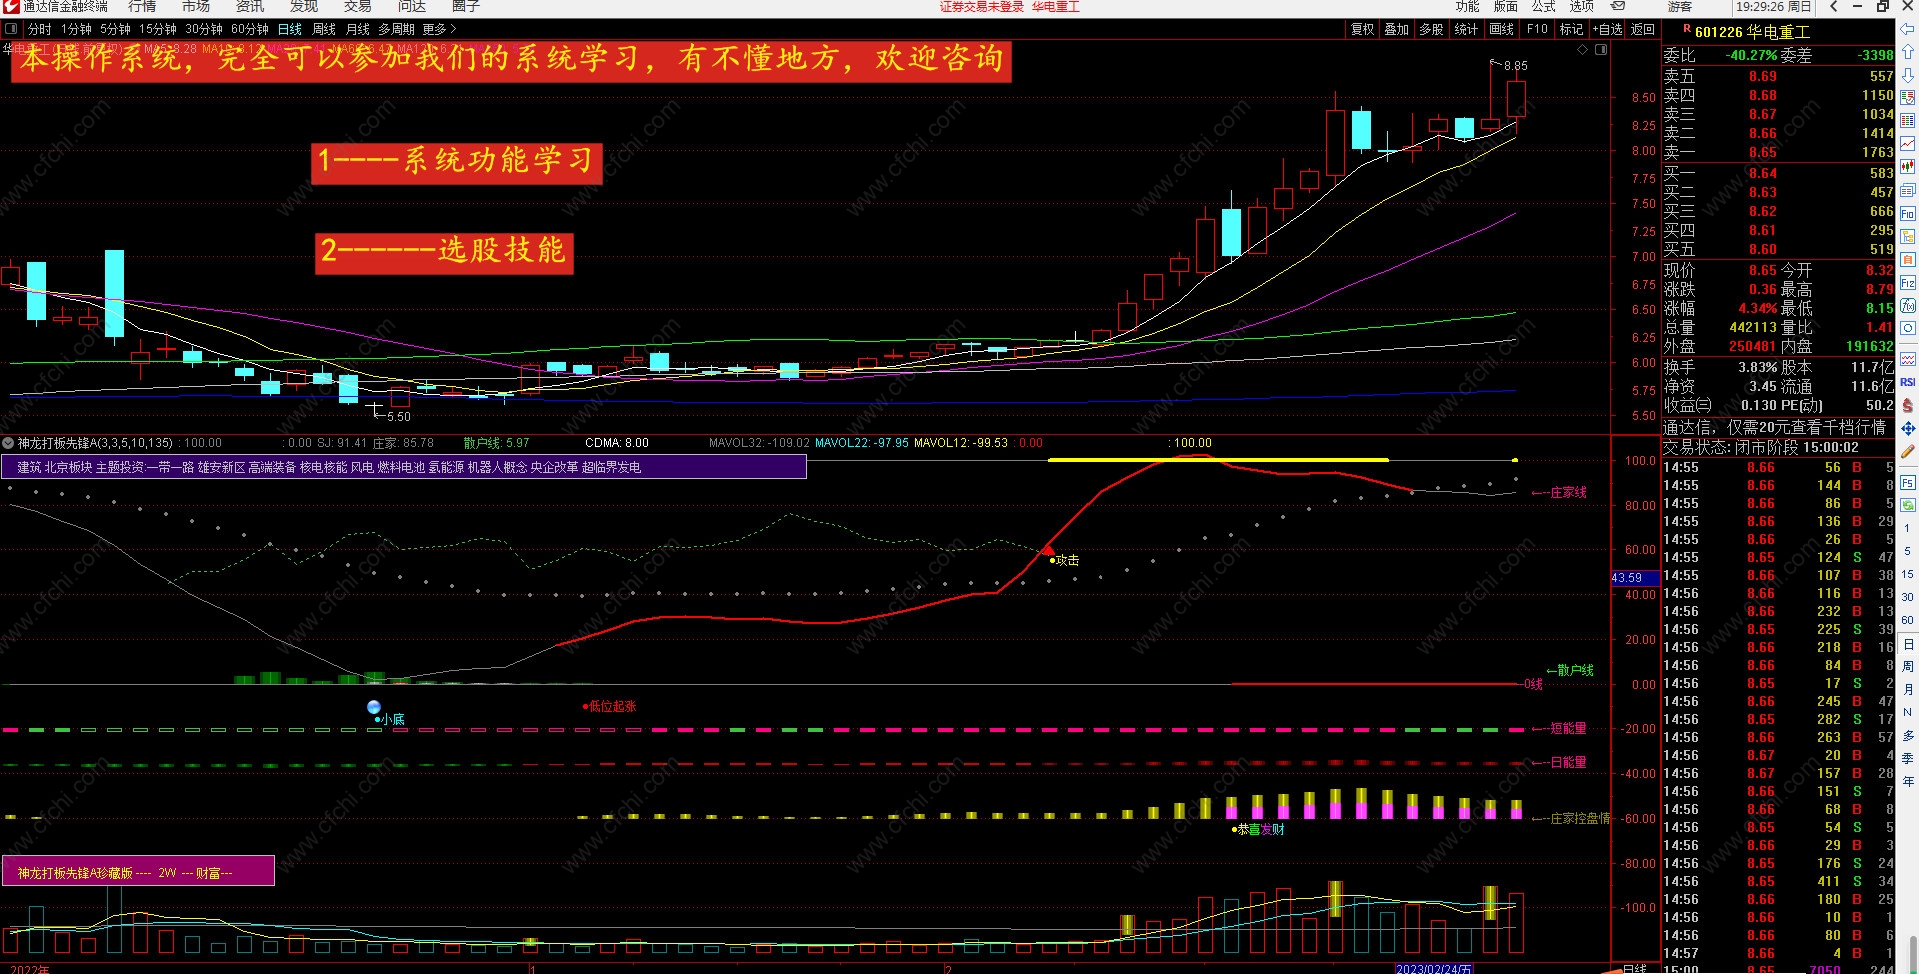The width and height of the screenshot is (1919, 974).
Task: Click the 2023/02/24 date marker on time axis
Action: click(1434, 969)
